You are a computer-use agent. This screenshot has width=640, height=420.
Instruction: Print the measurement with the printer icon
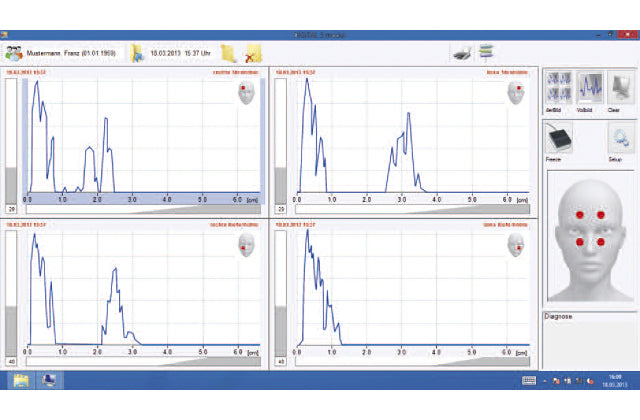[x=462, y=53]
